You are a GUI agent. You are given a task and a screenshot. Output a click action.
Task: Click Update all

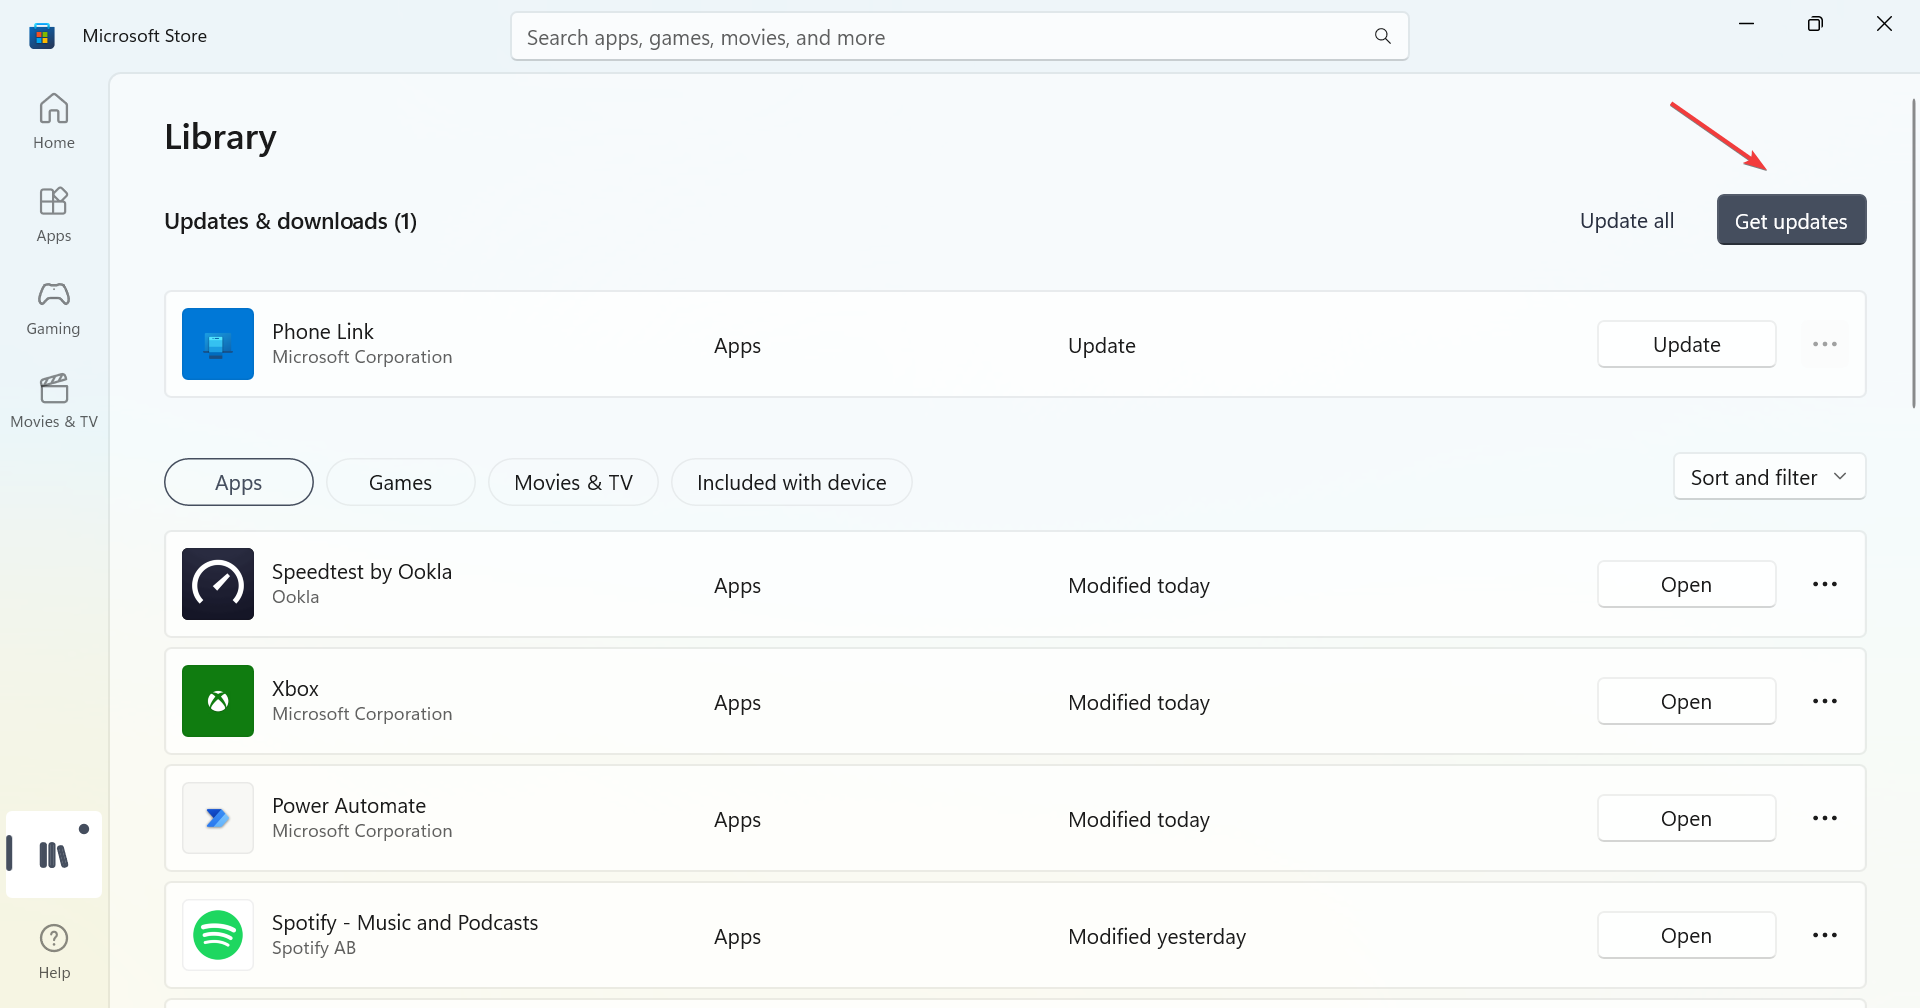[1627, 220]
